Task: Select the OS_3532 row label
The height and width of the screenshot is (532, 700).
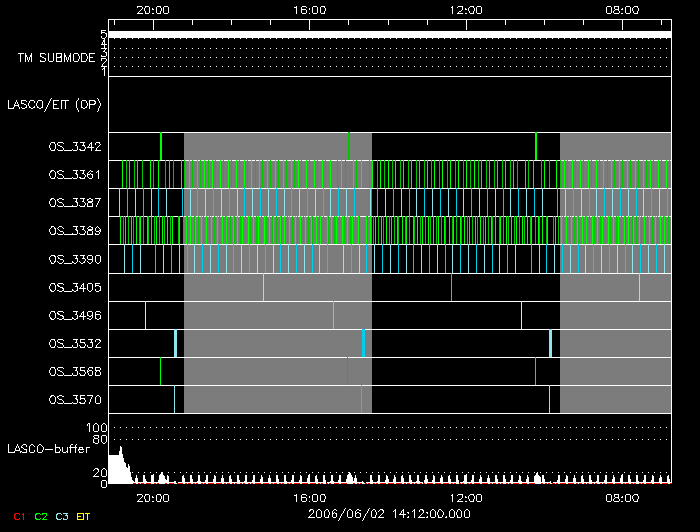Action: click(75, 344)
